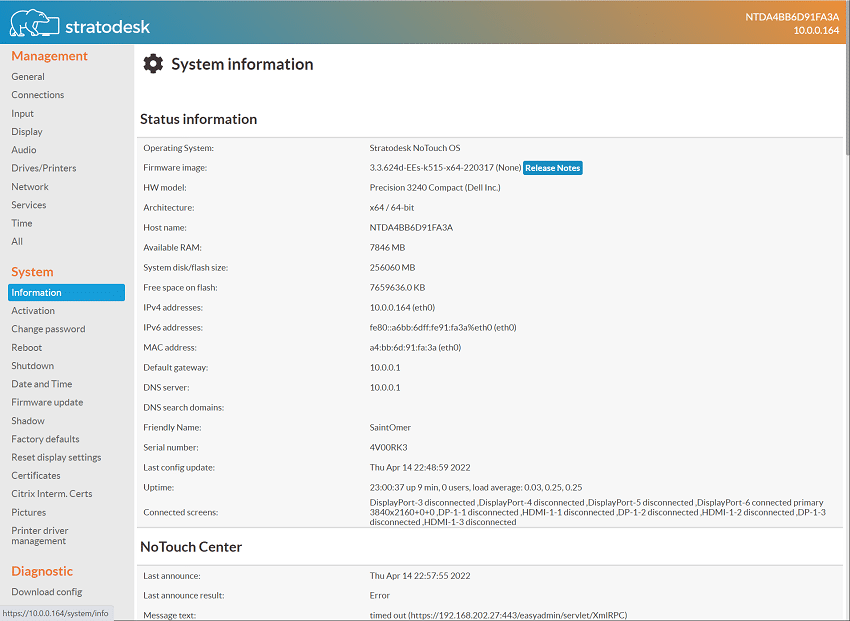Screen dimensions: 850x621
Task: Click Reset display settings
Action: click(56, 457)
